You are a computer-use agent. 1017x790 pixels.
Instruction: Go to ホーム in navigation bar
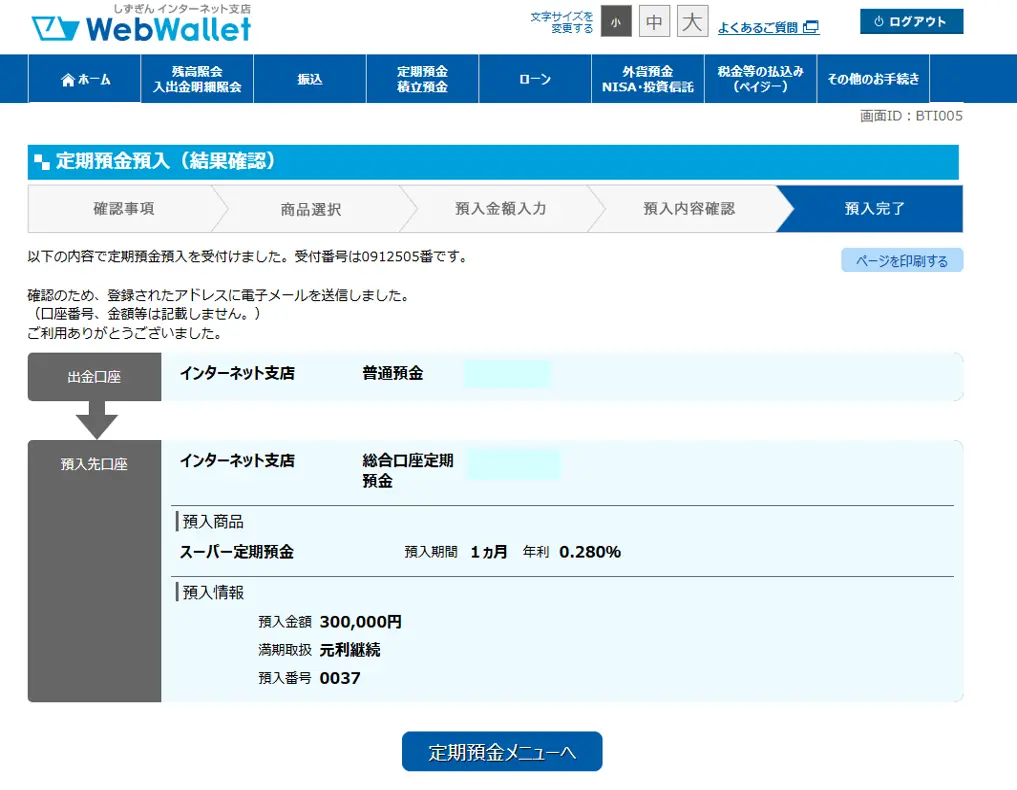pos(85,79)
